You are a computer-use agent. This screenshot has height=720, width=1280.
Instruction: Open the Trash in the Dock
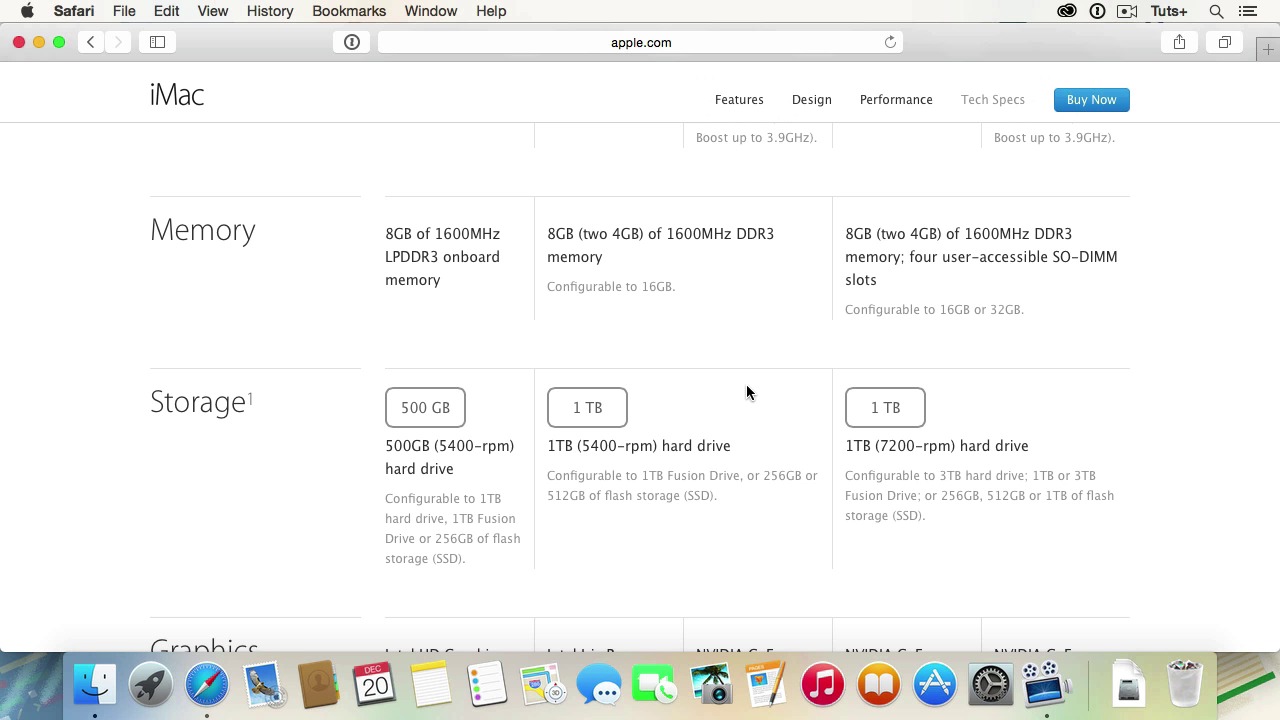point(1185,685)
